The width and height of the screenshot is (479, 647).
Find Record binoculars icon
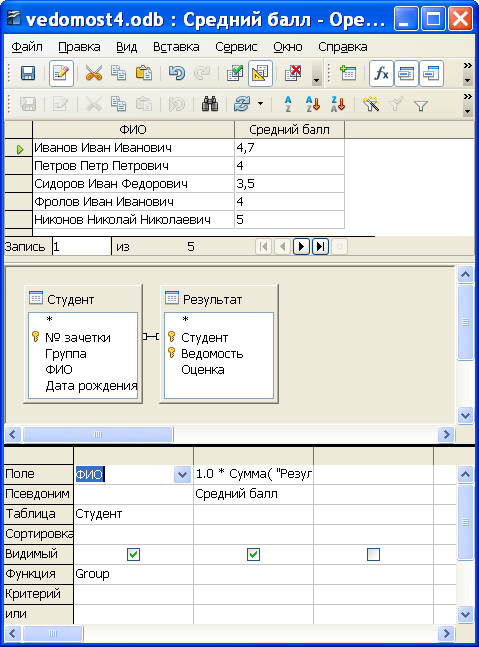(210, 104)
